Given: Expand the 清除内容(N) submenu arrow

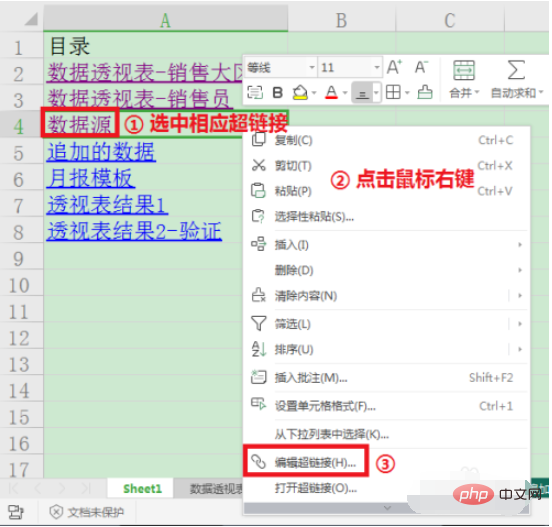Looking at the screenshot, I should (x=520, y=295).
